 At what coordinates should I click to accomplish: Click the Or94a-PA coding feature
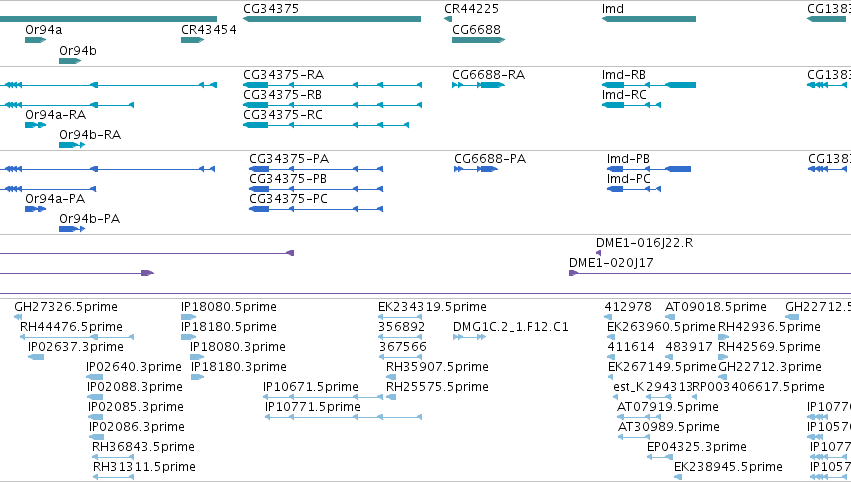pyautogui.click(x=35, y=209)
